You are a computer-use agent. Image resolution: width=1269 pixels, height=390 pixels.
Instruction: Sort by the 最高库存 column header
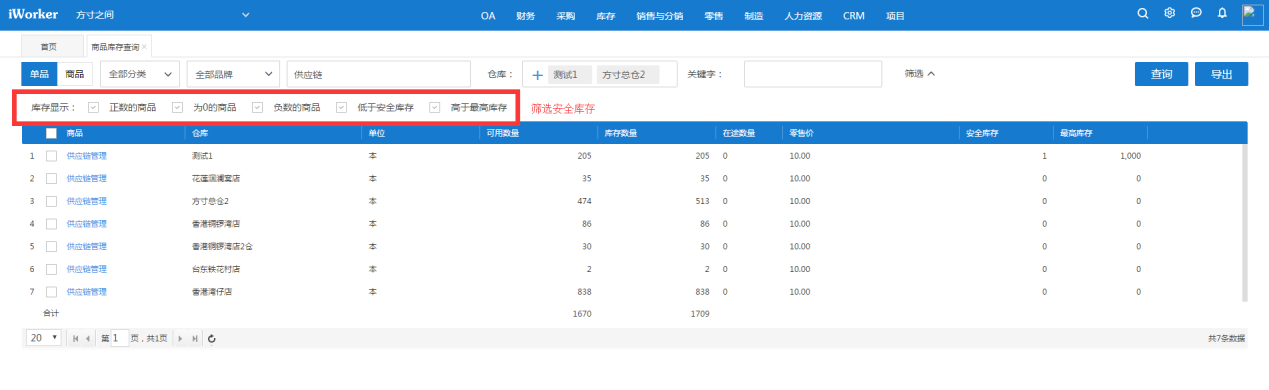click(1076, 133)
